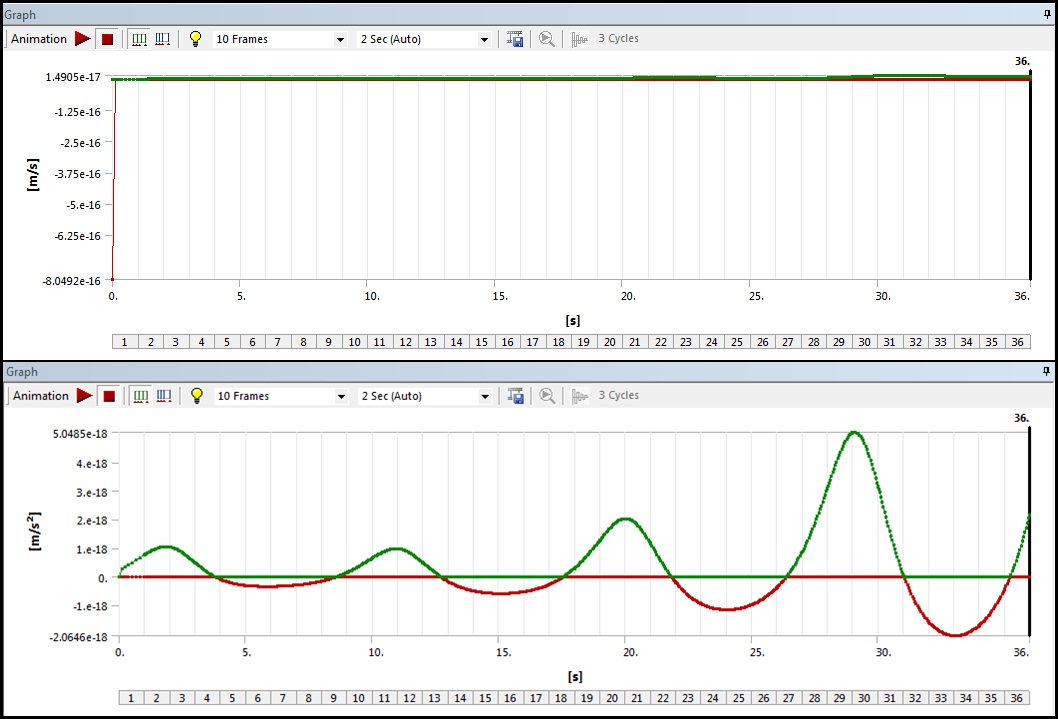Open the 2 Sec (Auto) duration dropdown
Image resolution: width=1058 pixels, height=719 pixels.
coord(485,38)
